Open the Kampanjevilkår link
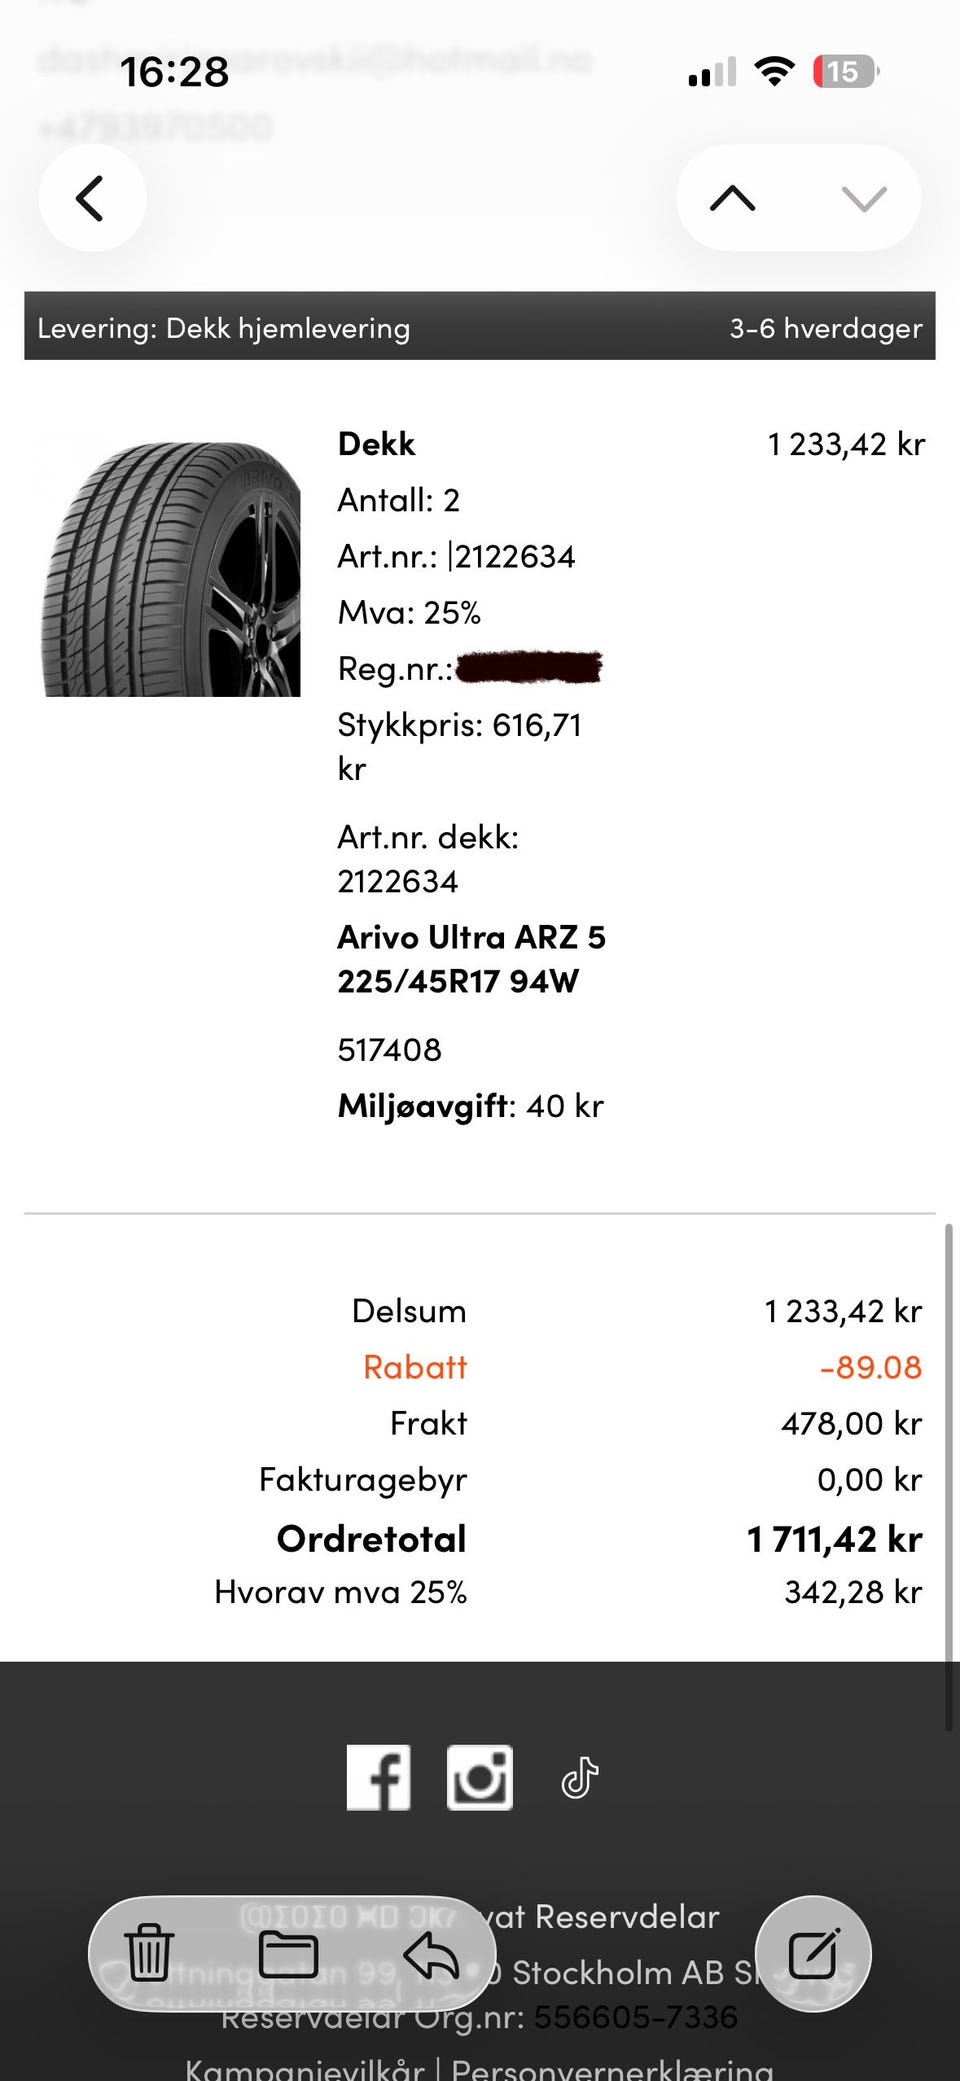Screen dimensions: 960x2081 click(x=305, y=2066)
